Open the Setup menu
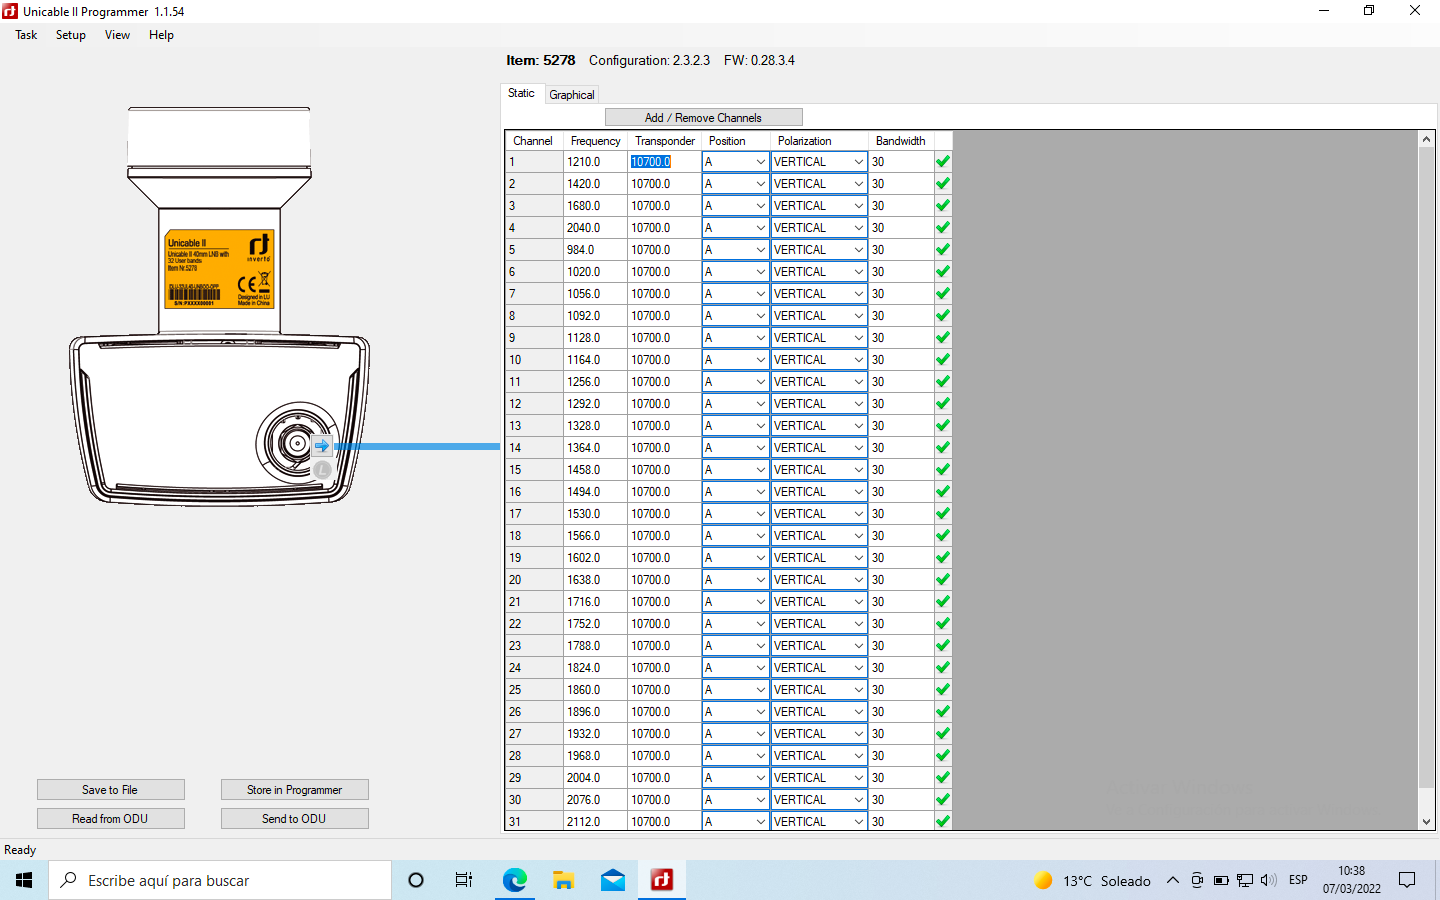The width and height of the screenshot is (1440, 900). click(x=70, y=35)
